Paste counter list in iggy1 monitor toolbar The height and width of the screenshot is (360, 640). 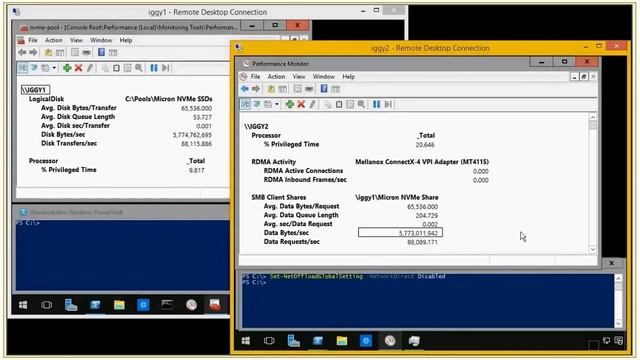(x=116, y=68)
